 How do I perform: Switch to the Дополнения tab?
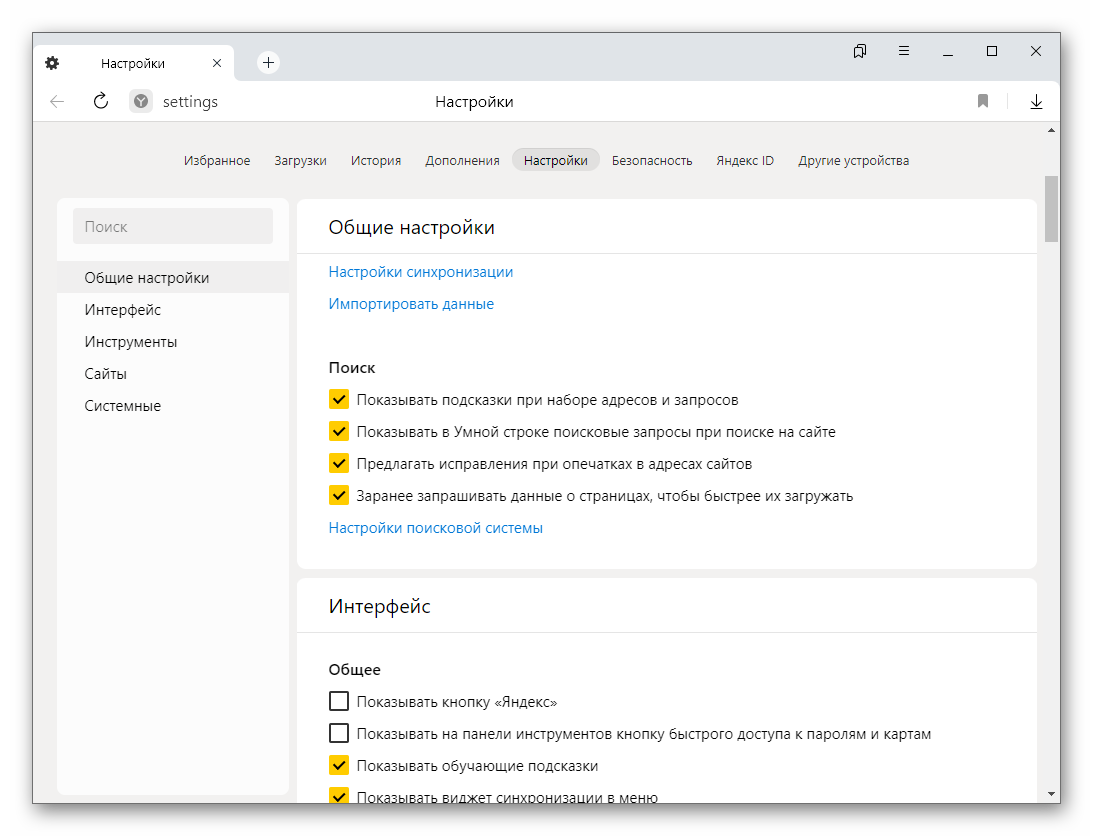pos(462,160)
